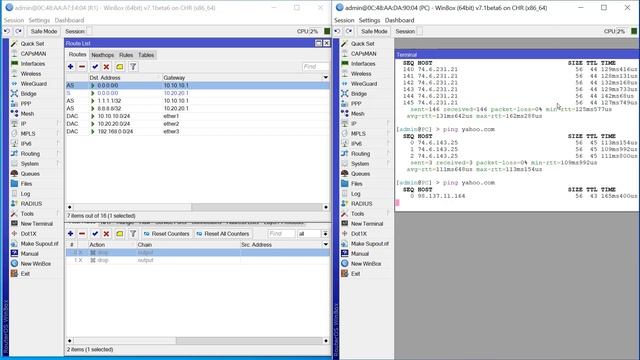
Task: Open firewall table column dropdown arrow
Action: (x=325, y=244)
